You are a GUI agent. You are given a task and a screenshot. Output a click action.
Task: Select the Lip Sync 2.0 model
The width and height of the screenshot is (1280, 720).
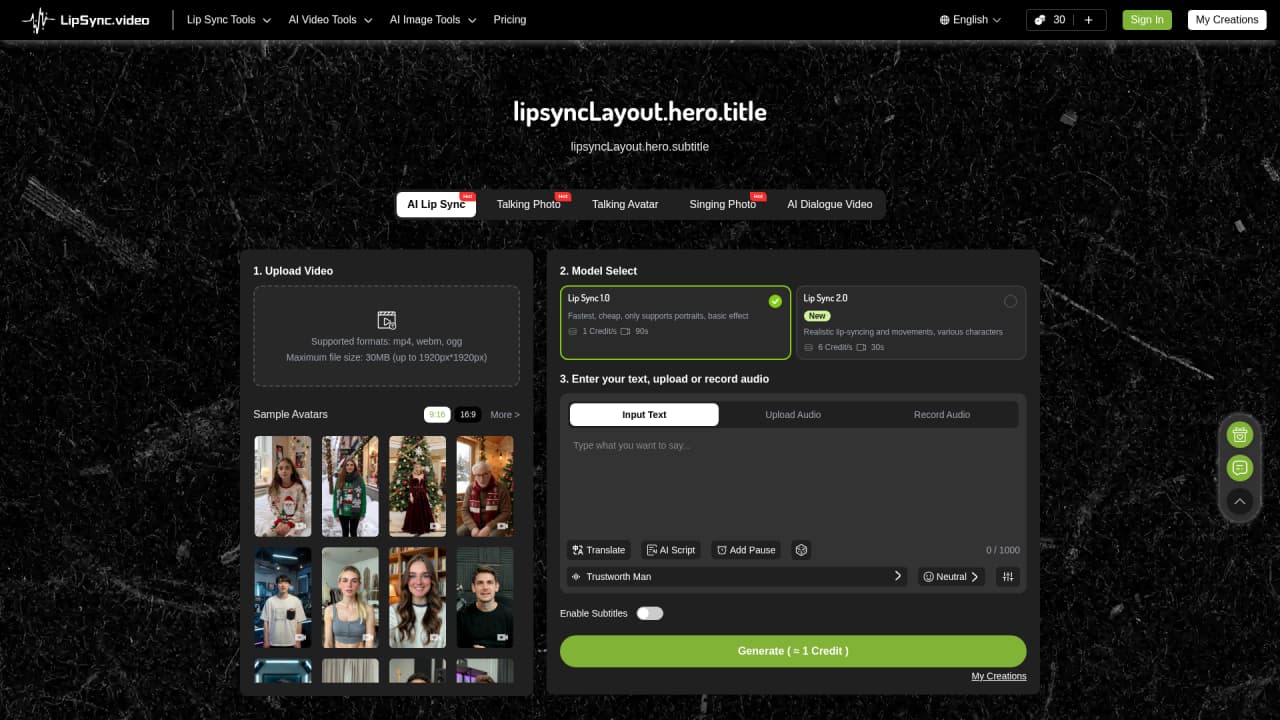tap(911, 322)
